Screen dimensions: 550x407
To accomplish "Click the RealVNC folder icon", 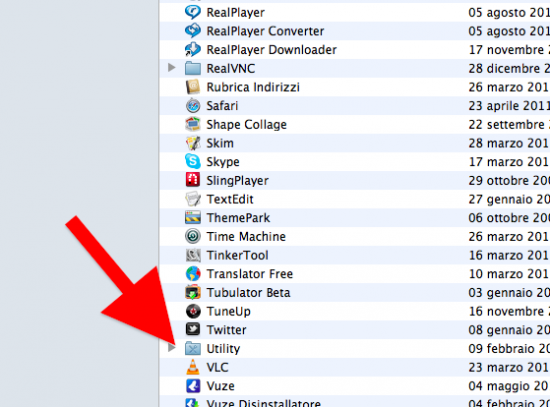I will point(193,68).
